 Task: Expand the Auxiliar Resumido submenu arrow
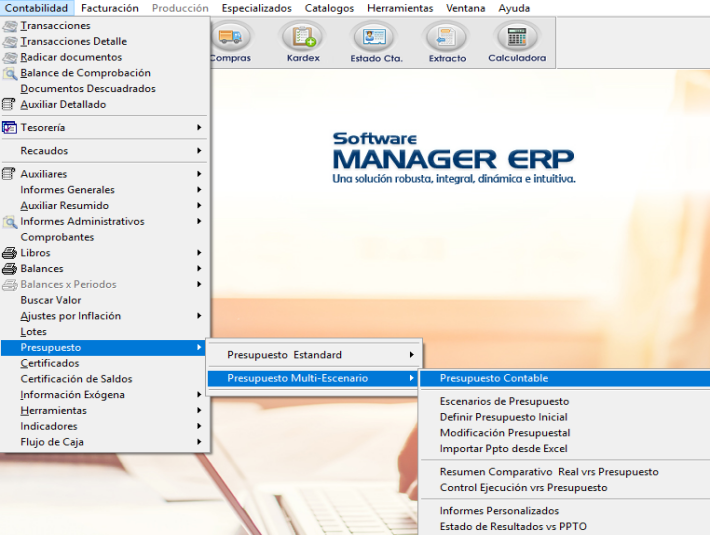[x=199, y=206]
